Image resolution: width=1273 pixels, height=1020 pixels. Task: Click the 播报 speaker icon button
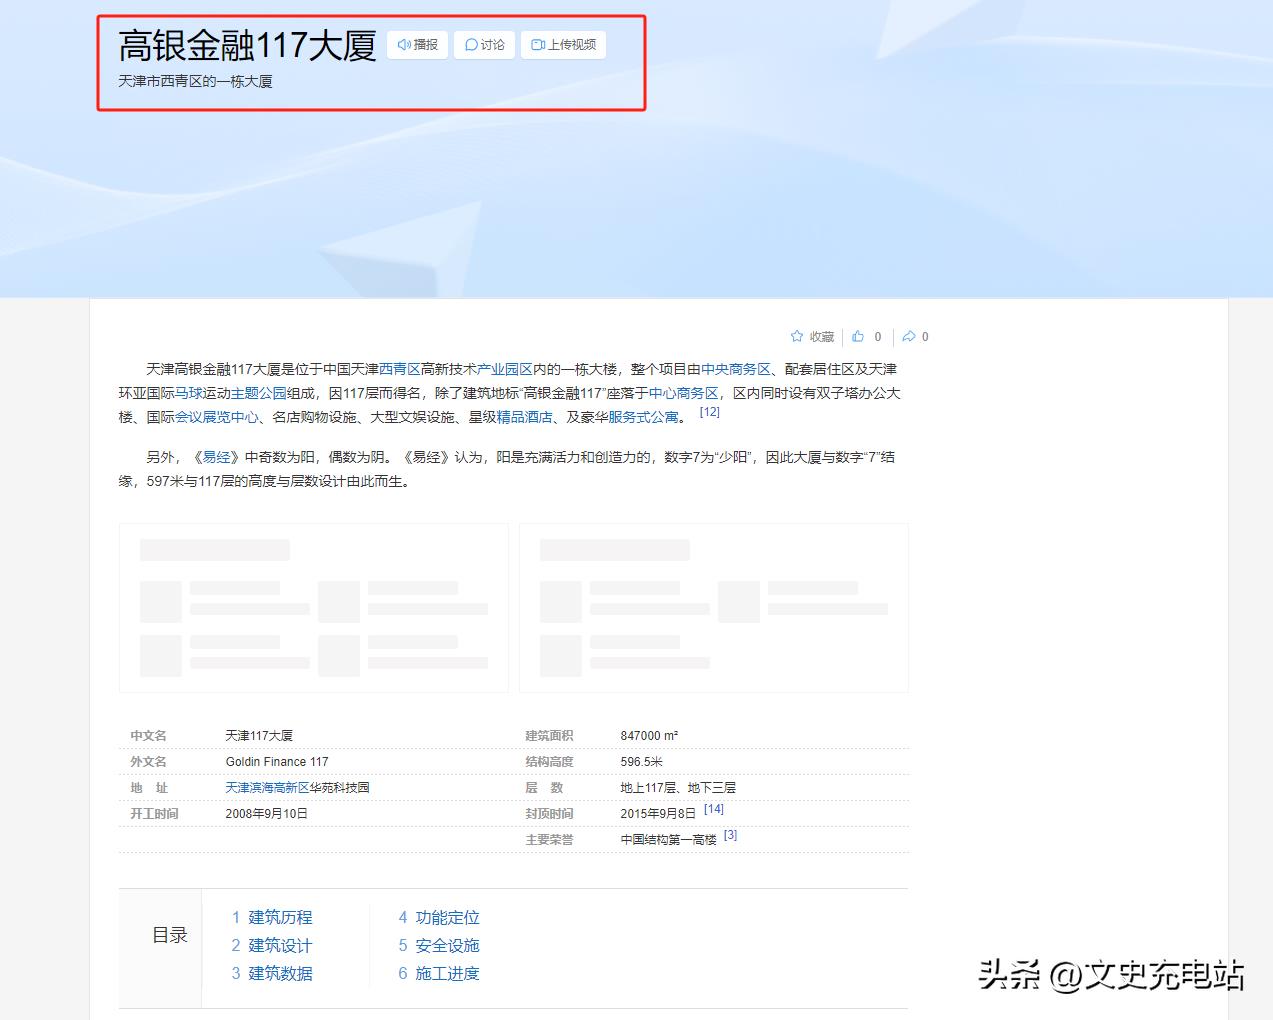[x=417, y=45]
